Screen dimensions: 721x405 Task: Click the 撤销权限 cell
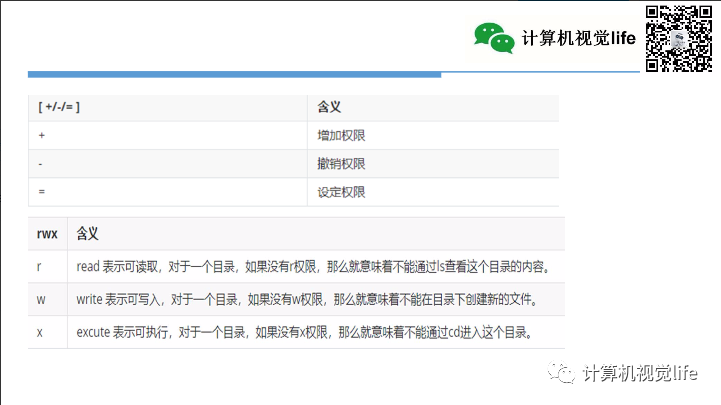(433, 164)
